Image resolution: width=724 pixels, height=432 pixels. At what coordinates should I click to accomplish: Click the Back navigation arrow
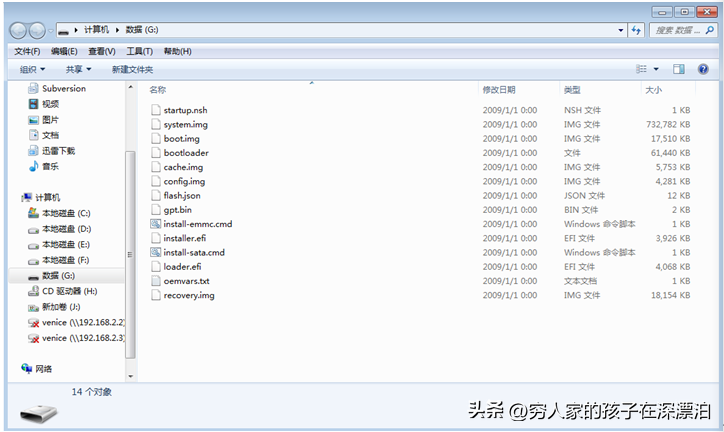(x=18, y=30)
